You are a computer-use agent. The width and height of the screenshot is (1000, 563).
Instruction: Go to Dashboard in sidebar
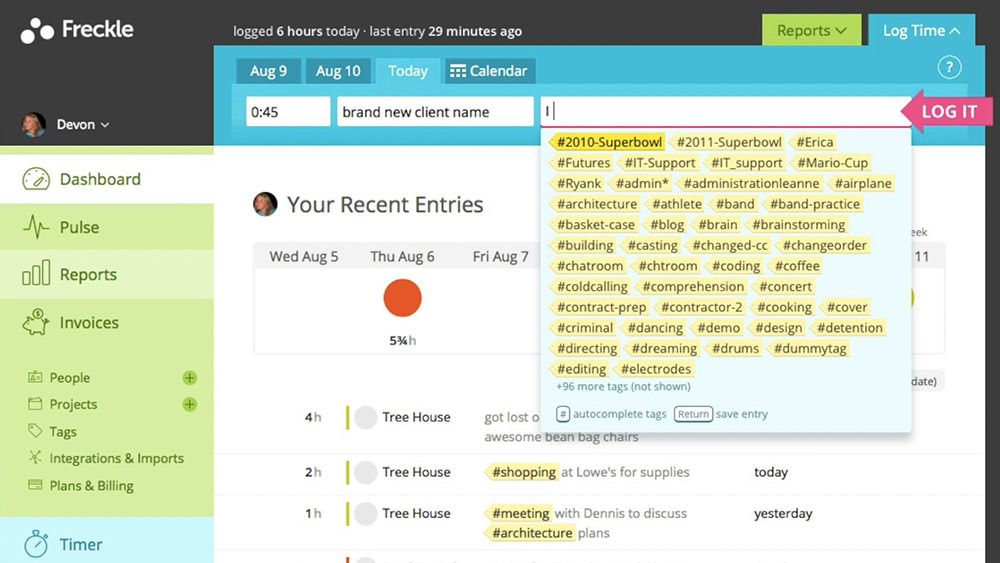pyautogui.click(x=107, y=179)
